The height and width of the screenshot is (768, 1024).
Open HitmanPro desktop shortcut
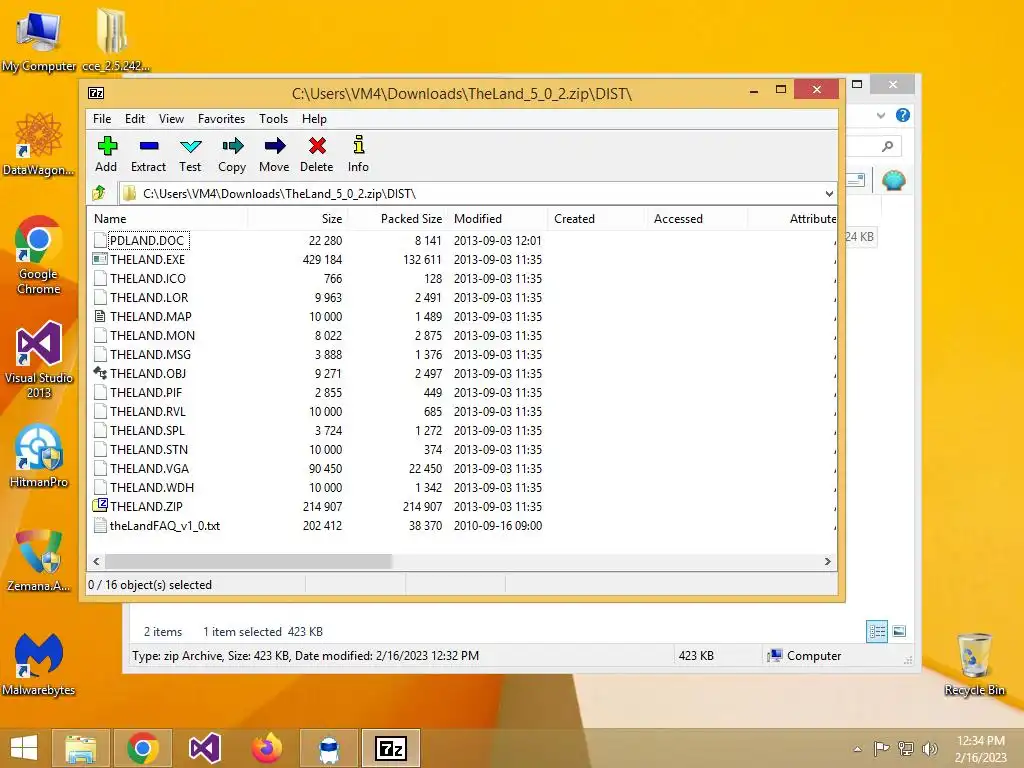[x=39, y=456]
